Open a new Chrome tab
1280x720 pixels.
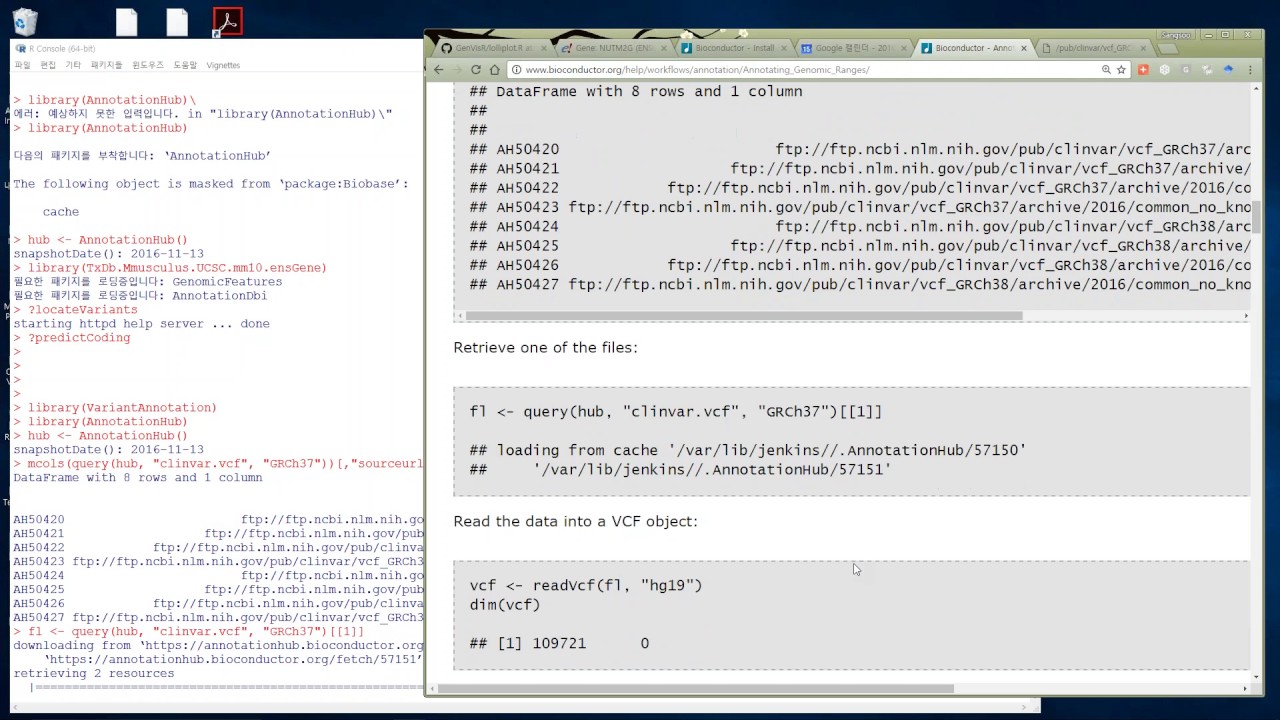coord(1168,48)
